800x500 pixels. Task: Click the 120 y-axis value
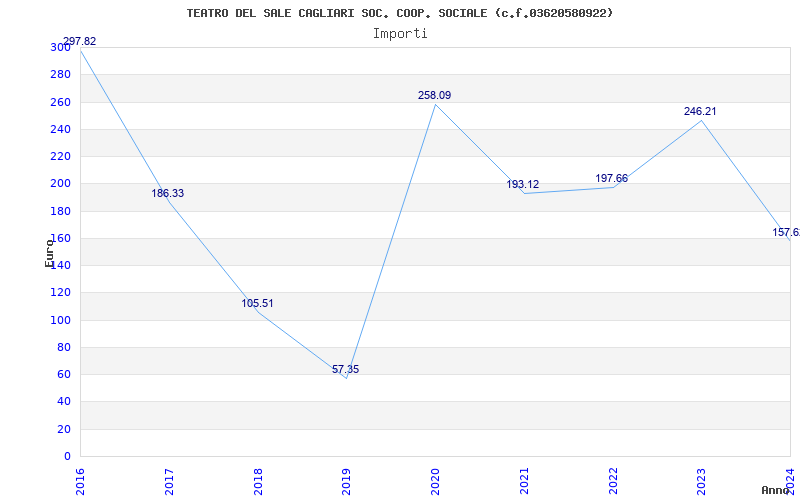(x=60, y=293)
